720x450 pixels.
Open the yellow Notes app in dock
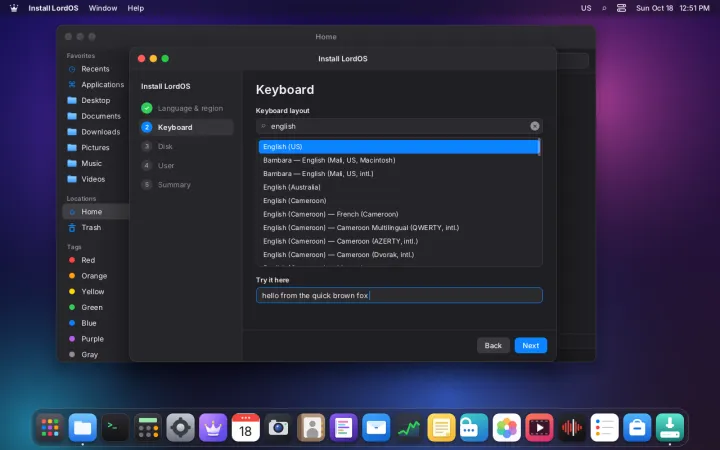441,428
